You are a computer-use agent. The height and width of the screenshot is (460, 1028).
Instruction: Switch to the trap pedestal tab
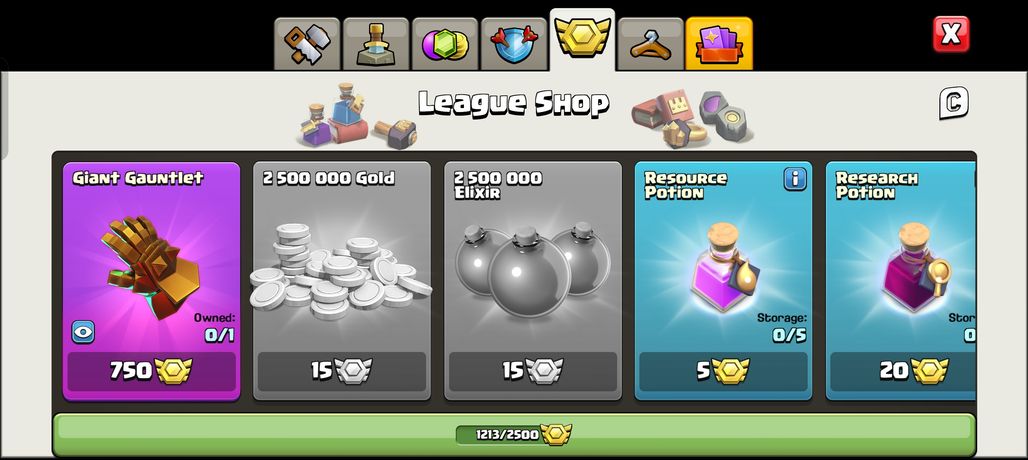tap(376, 44)
